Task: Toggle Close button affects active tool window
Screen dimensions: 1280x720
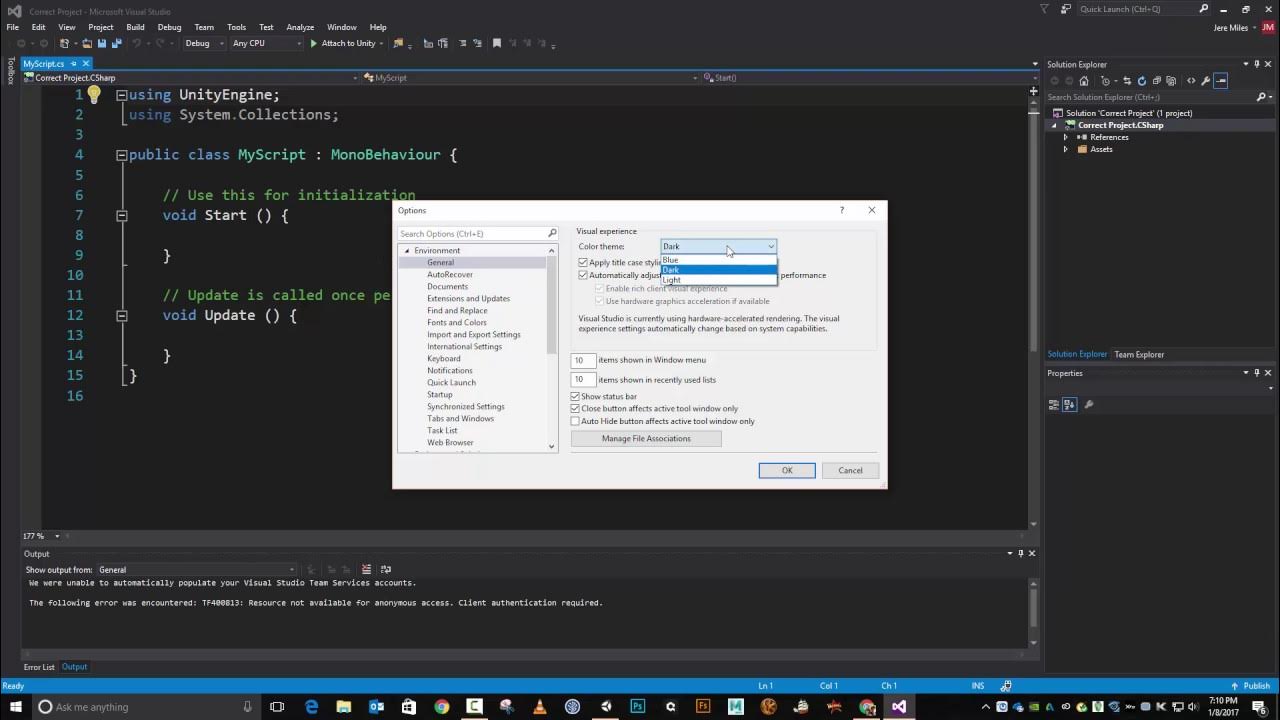Action: tap(575, 409)
